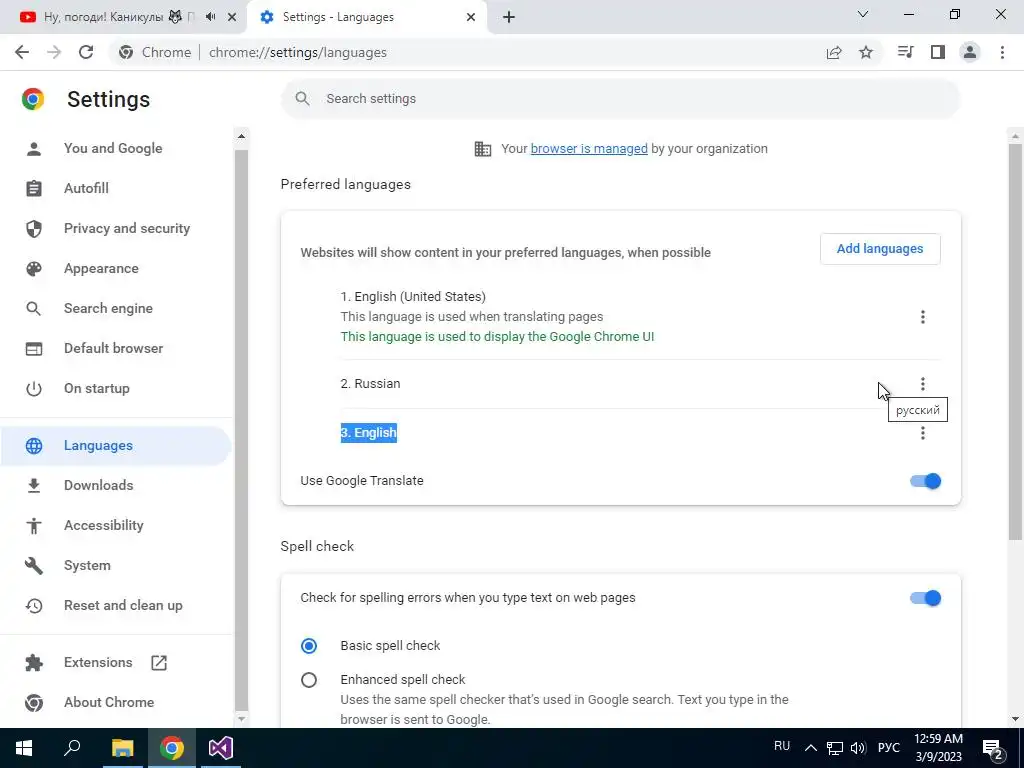Click the highlighted '3. English' text

click(x=368, y=432)
